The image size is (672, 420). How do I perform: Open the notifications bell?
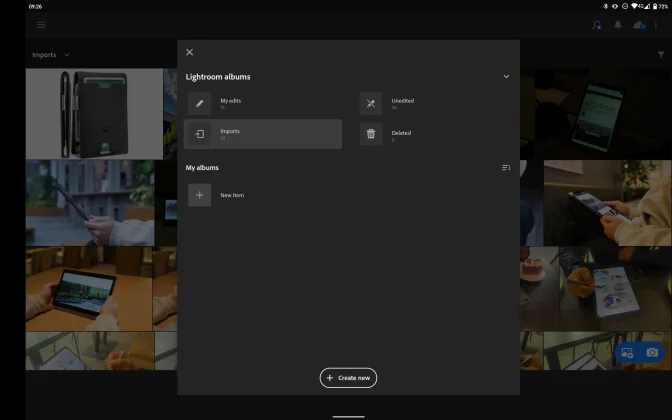[x=618, y=25]
